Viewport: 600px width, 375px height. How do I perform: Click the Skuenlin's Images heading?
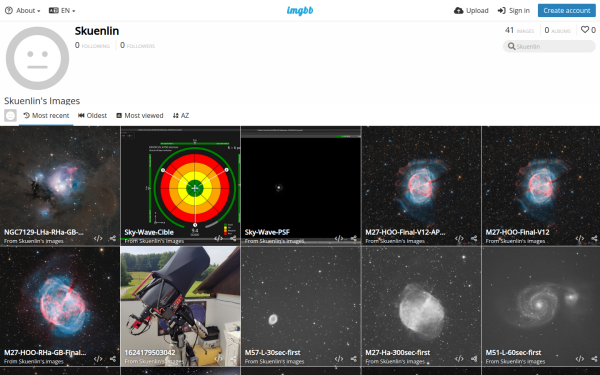[42, 101]
